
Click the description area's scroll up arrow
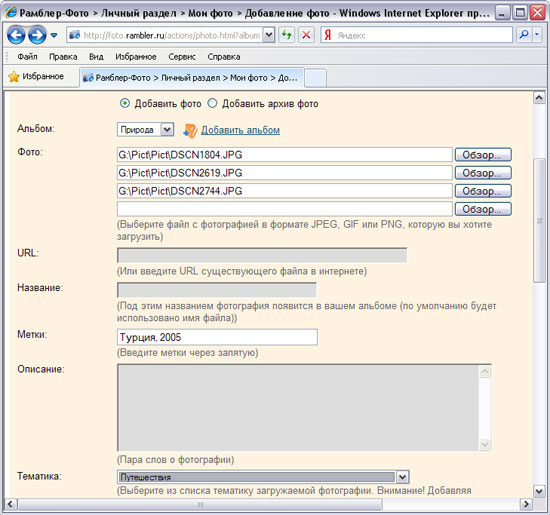485,372
